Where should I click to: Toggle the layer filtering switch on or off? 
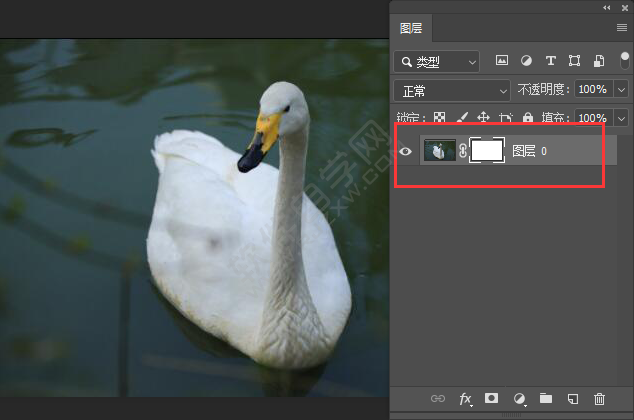(x=624, y=60)
